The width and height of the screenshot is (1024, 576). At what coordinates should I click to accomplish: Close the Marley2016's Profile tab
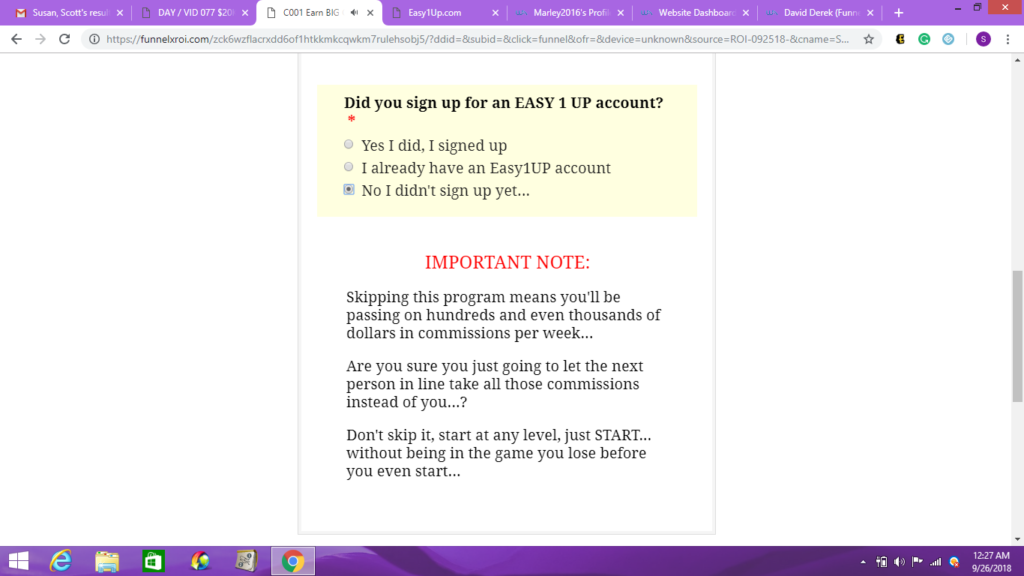tap(620, 12)
